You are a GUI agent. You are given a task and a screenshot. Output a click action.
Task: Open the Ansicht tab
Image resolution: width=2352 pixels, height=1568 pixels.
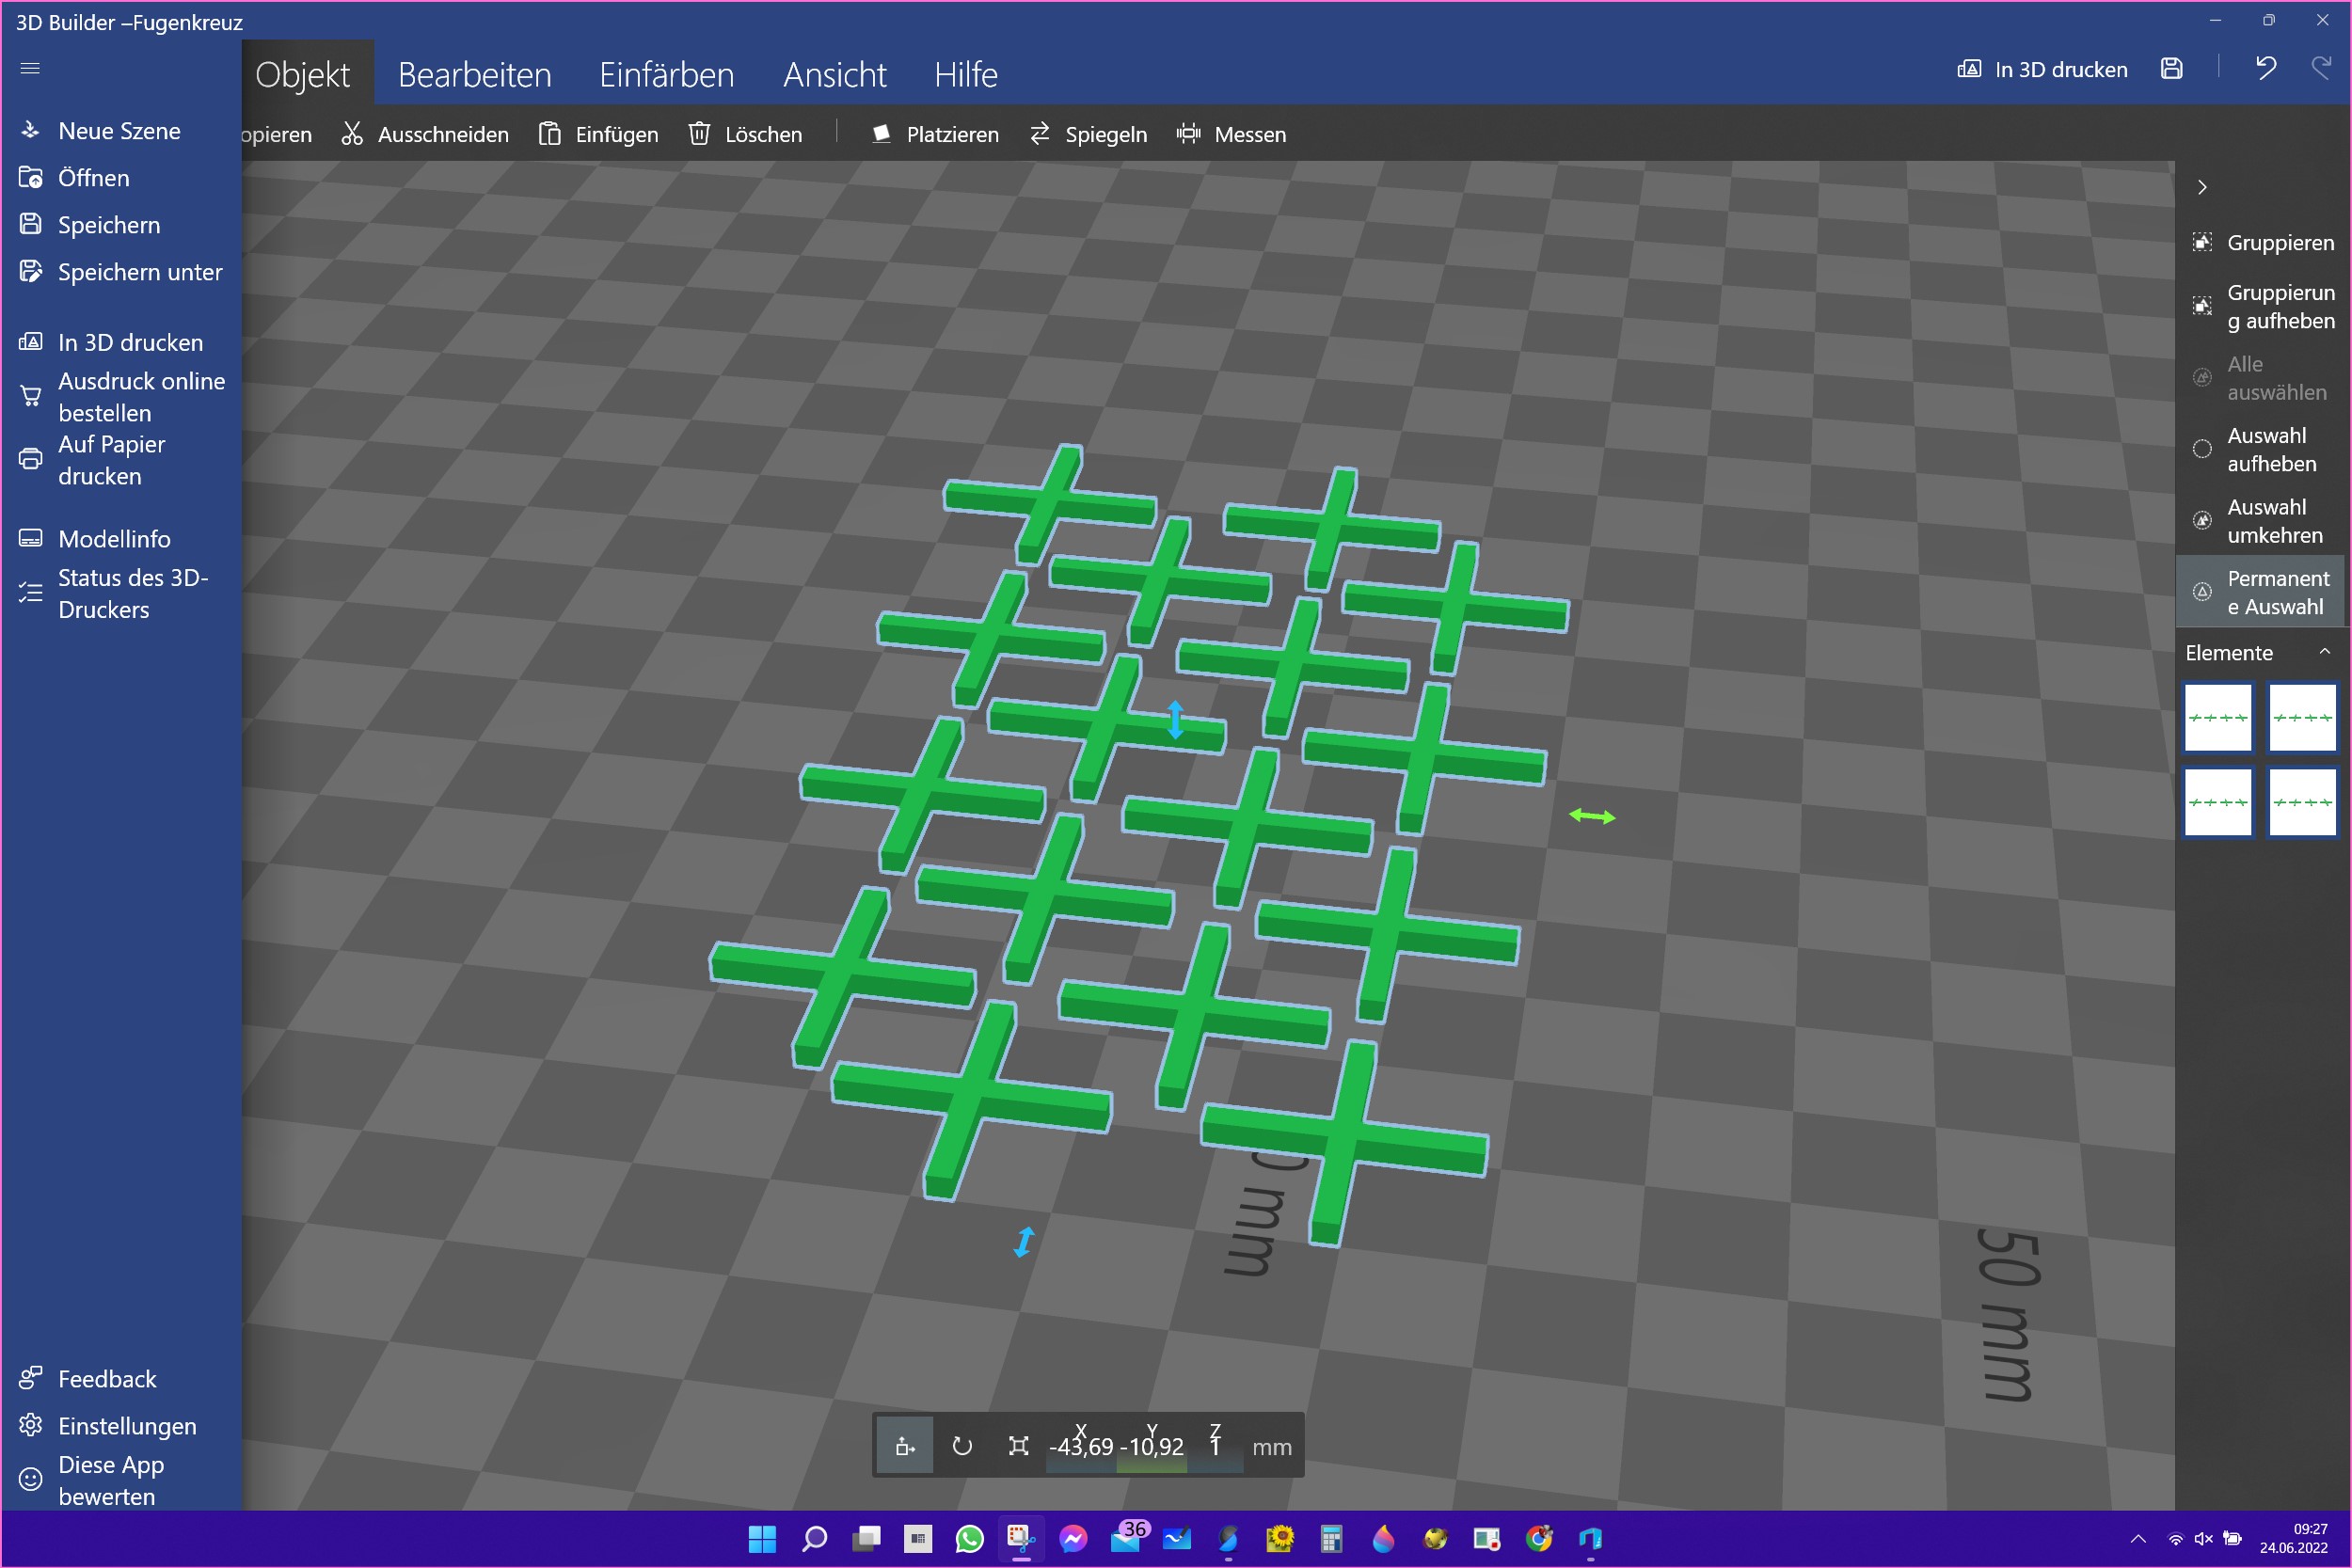(x=835, y=75)
